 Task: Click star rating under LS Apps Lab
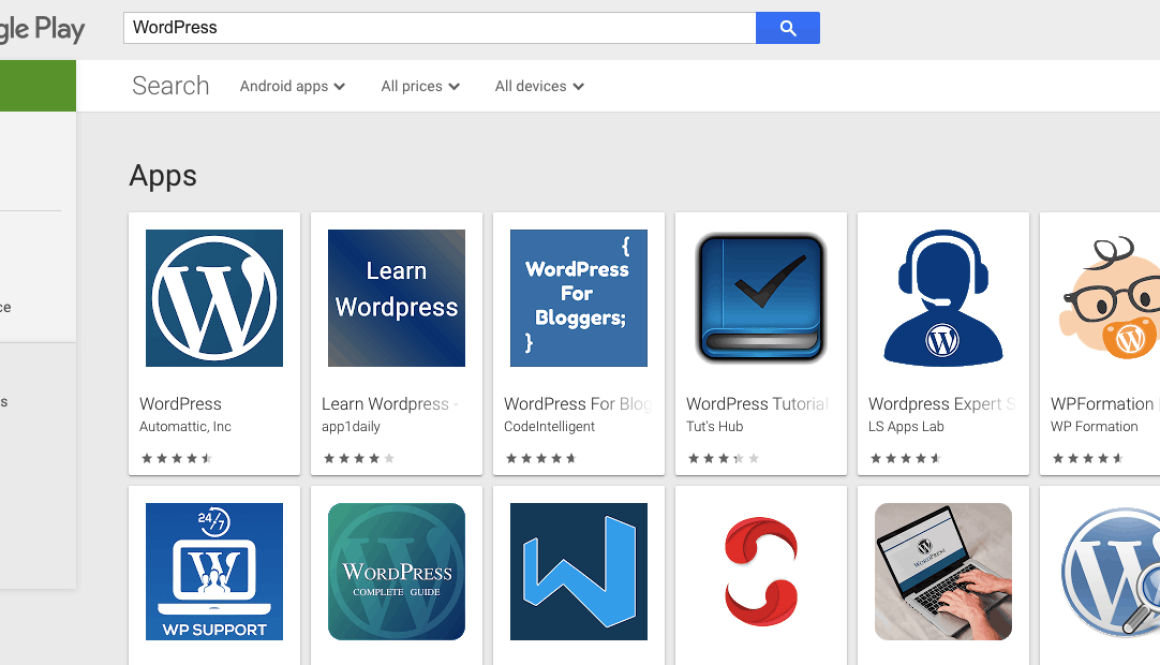click(x=906, y=459)
